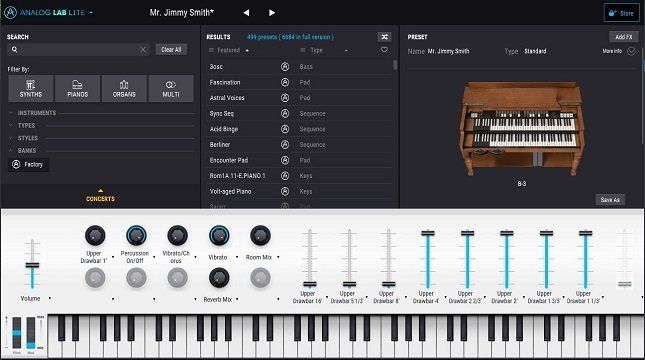Click the Save As button
This screenshot has height=360, width=645.
pos(610,200)
